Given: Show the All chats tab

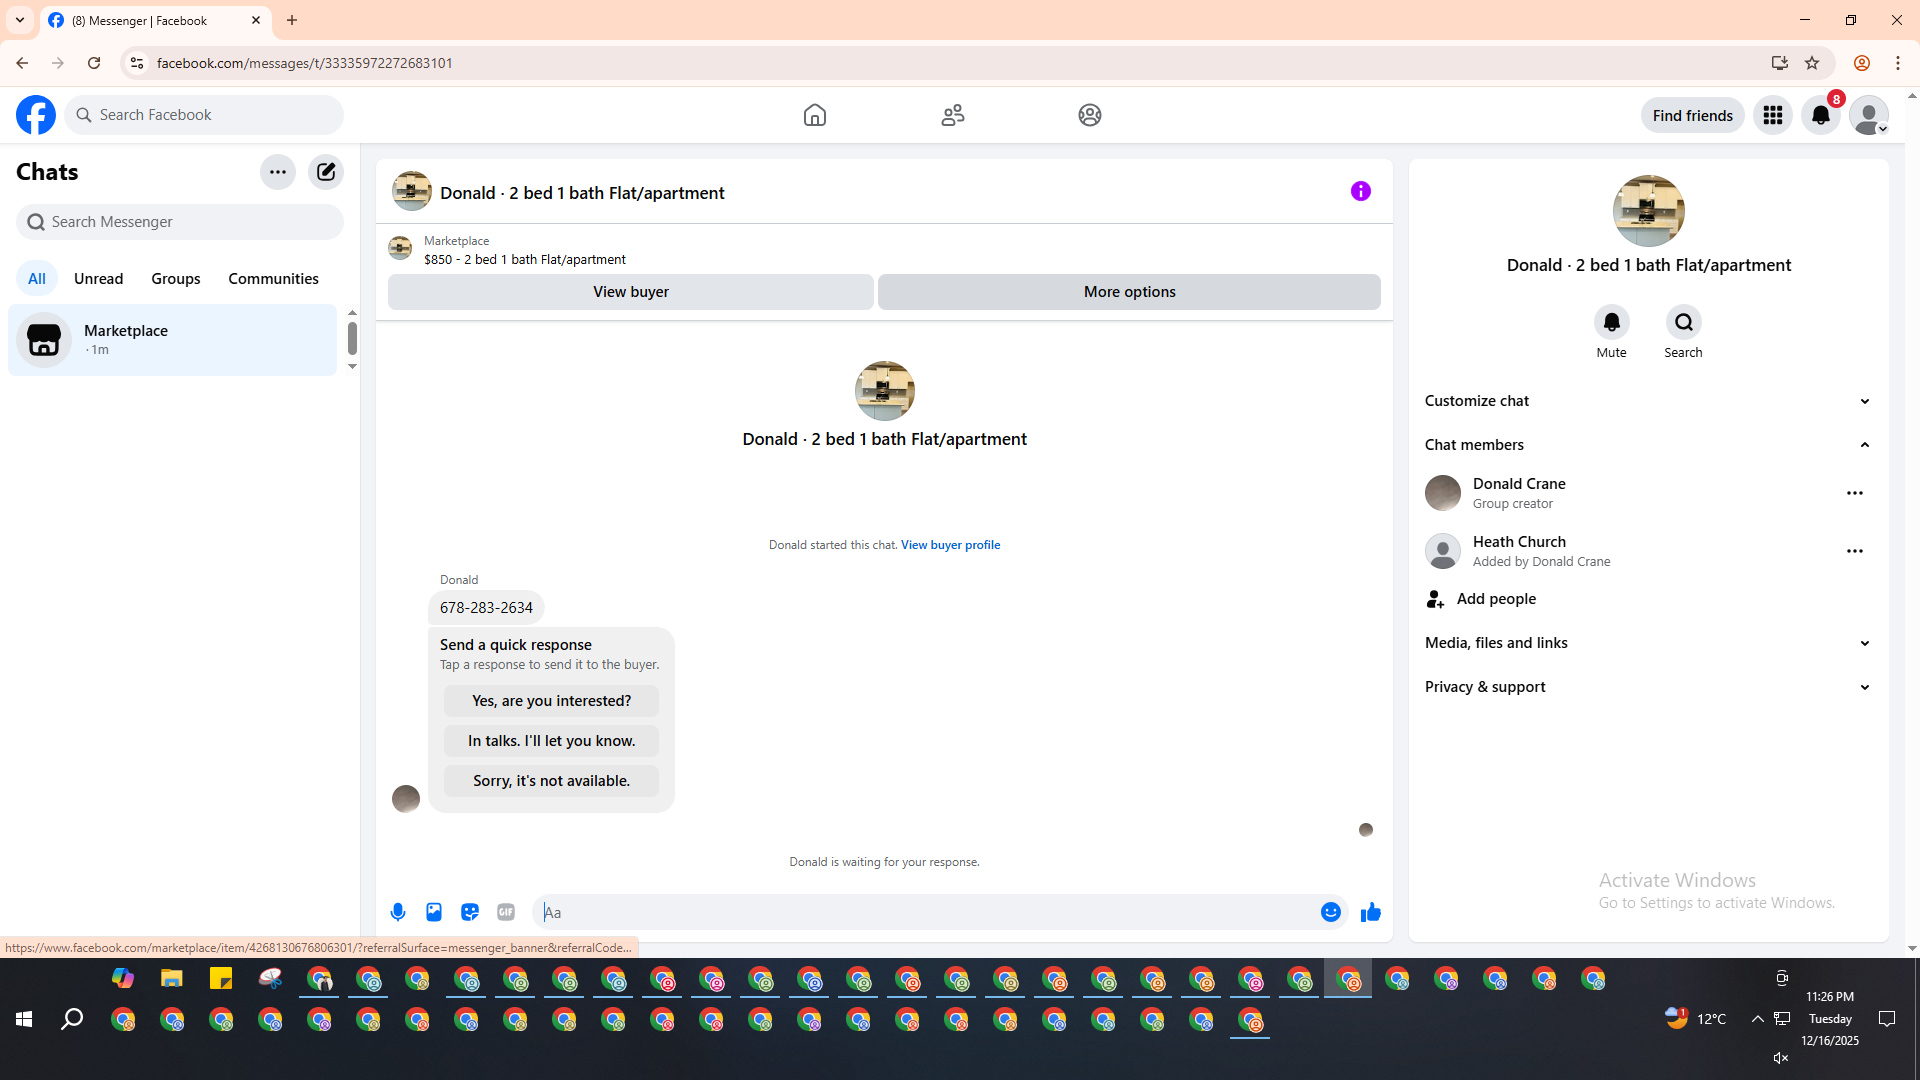Looking at the screenshot, I should click(37, 279).
